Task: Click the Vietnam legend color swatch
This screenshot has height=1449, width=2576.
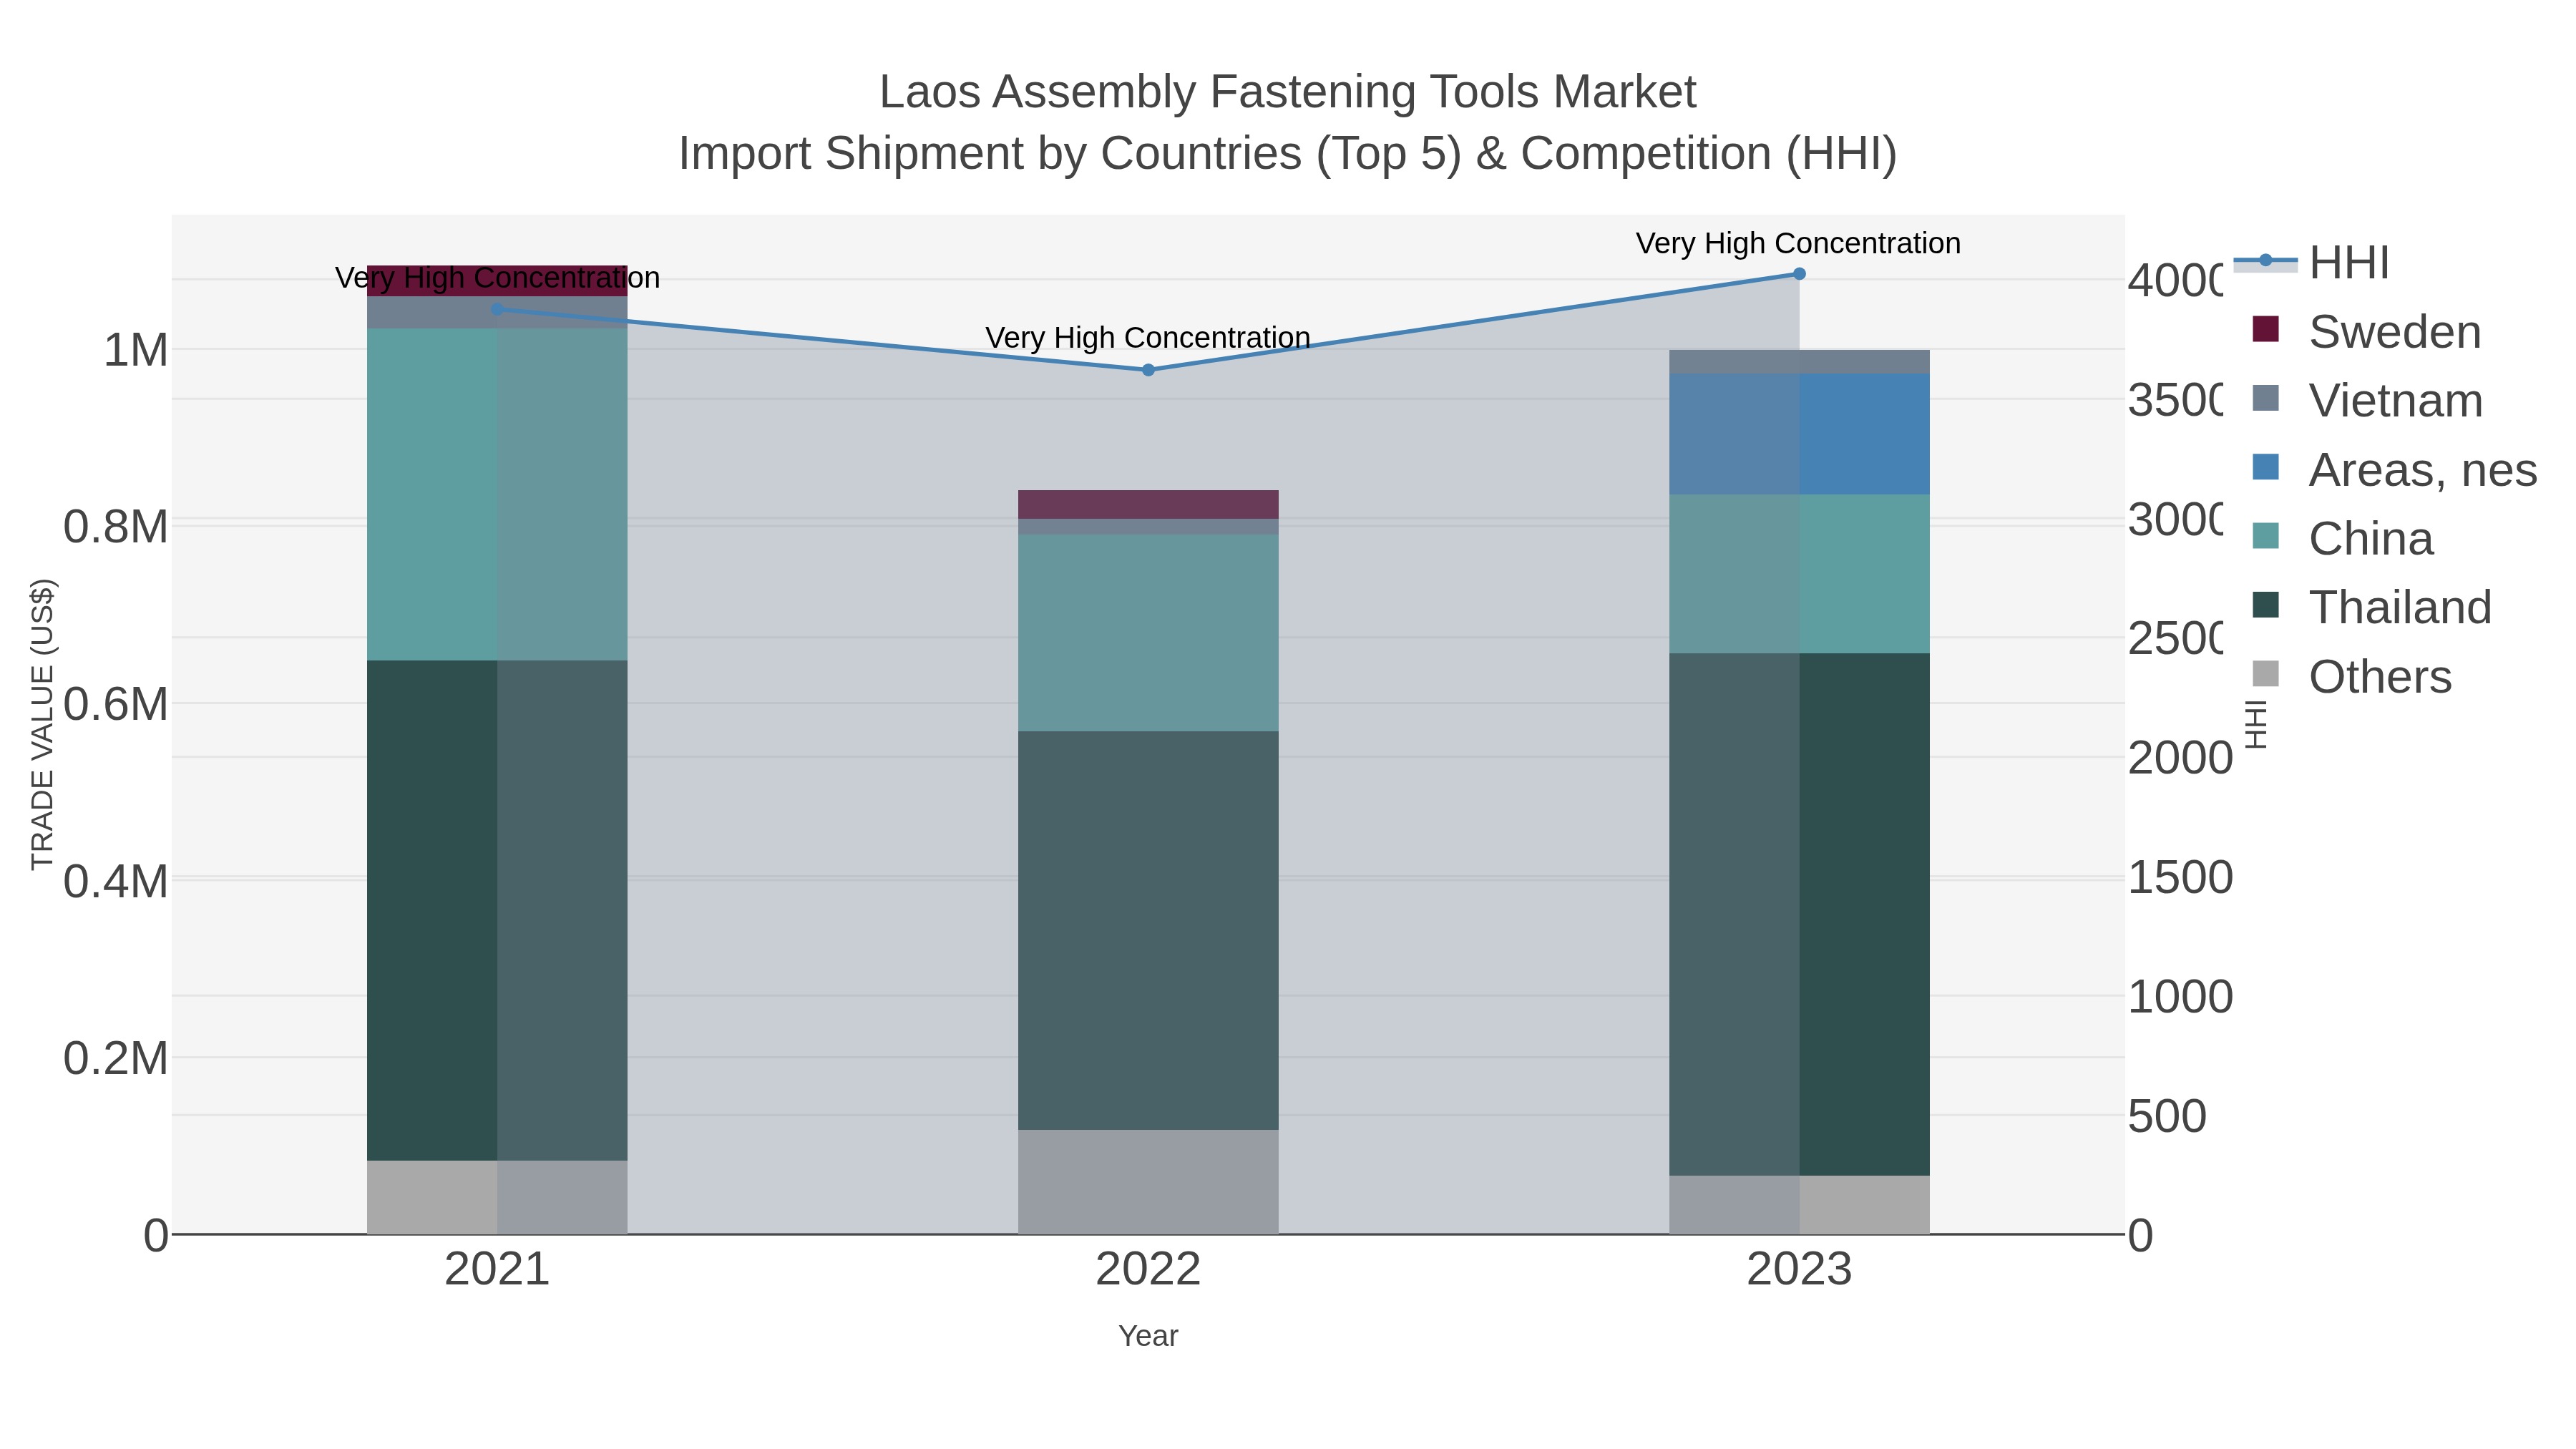Action: tap(2265, 398)
